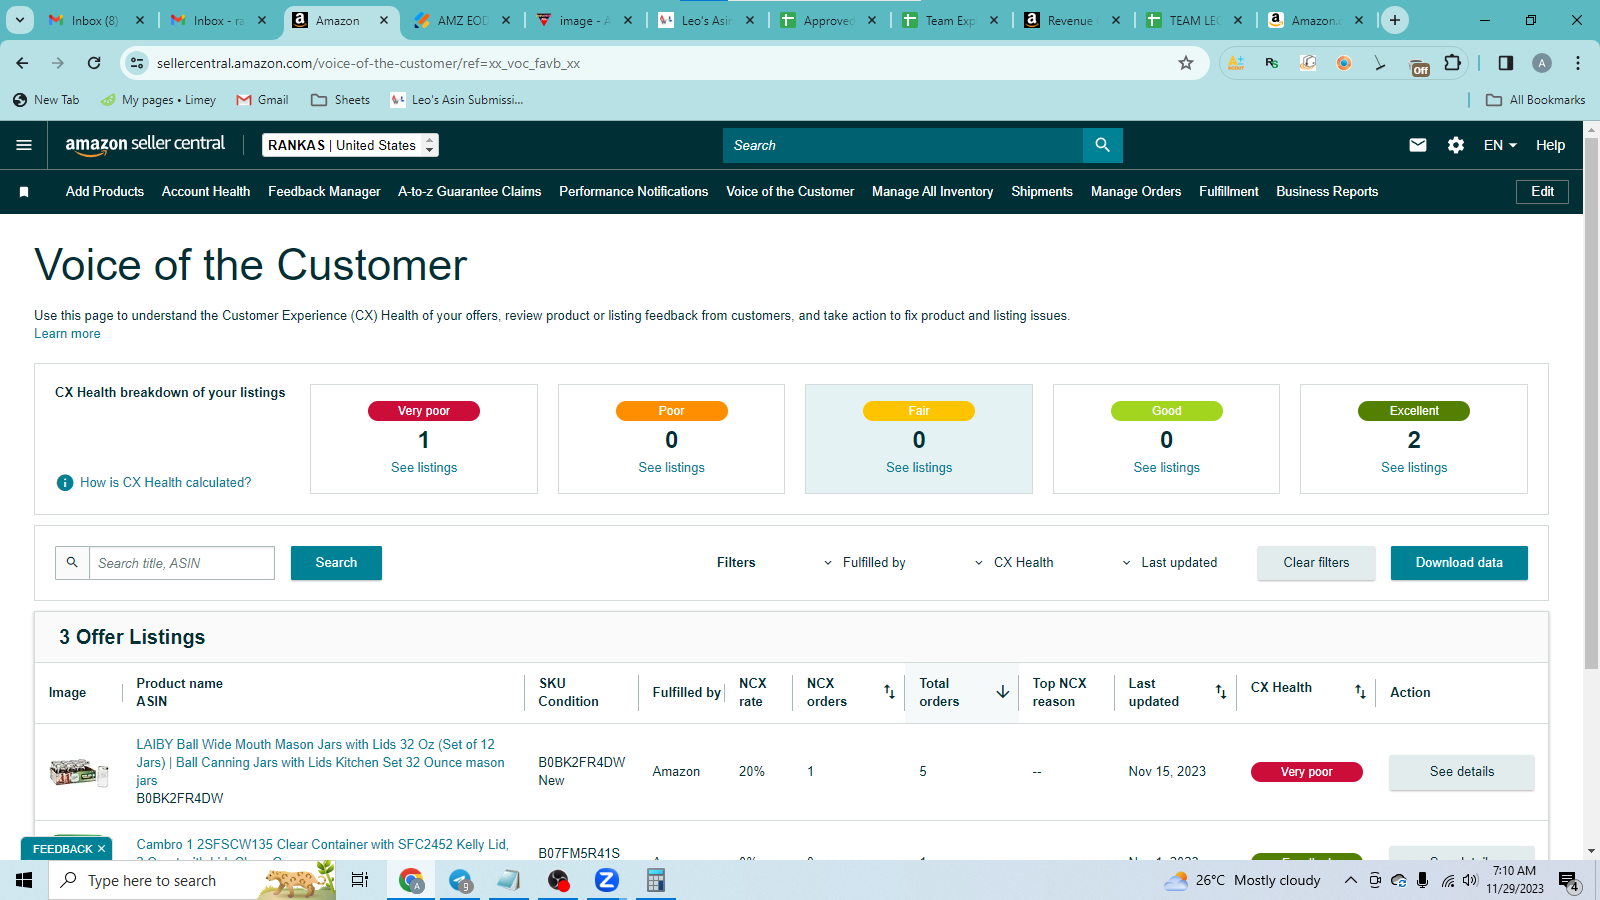This screenshot has width=1600, height=900.
Task: Open Feedback Manager in the navigation bar
Action: 324,192
